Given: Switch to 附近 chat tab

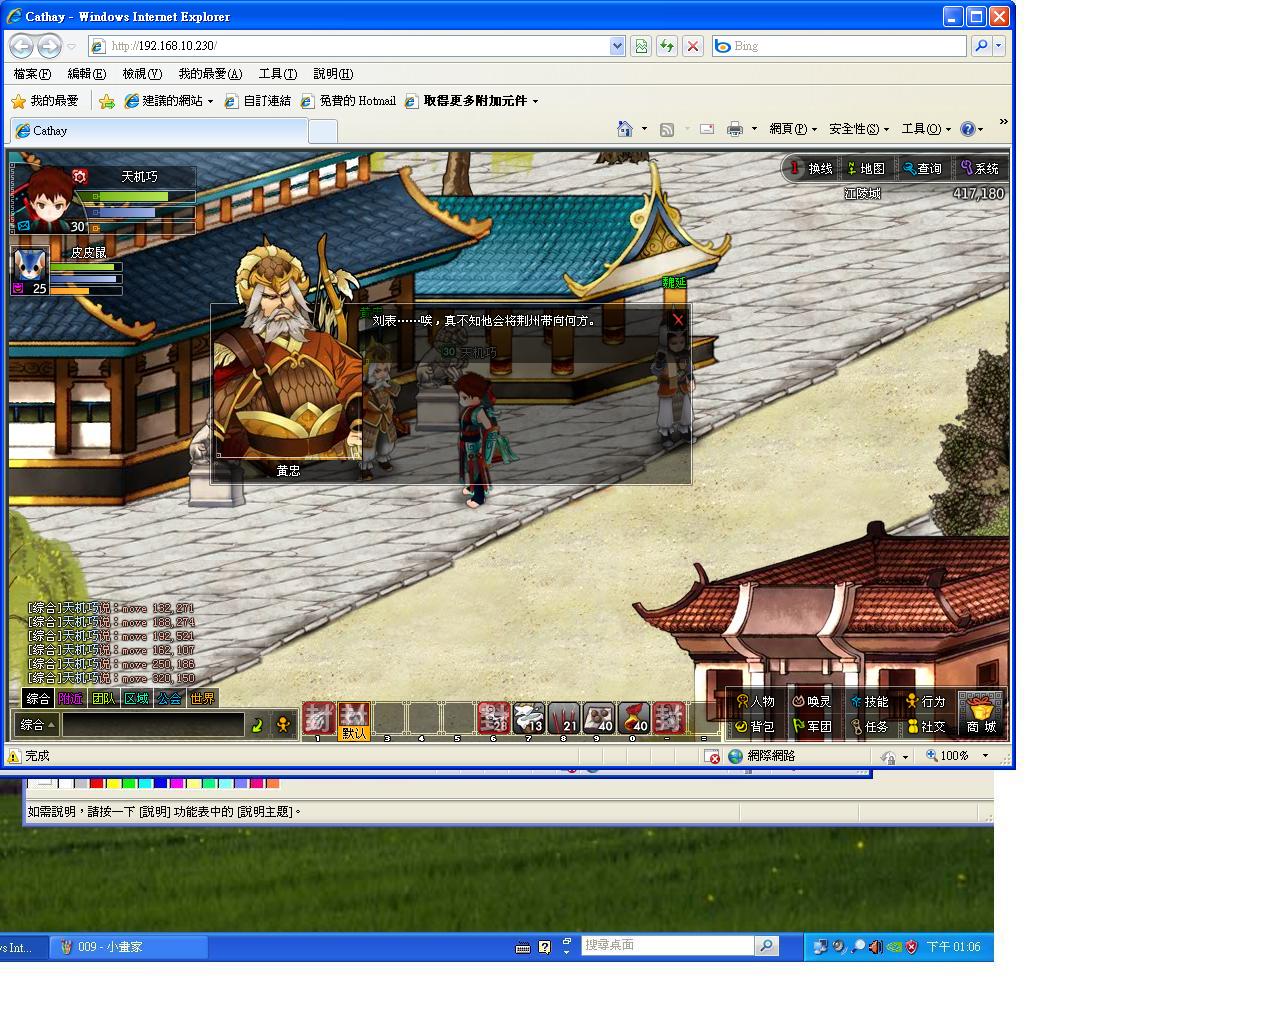Looking at the screenshot, I should coord(70,699).
